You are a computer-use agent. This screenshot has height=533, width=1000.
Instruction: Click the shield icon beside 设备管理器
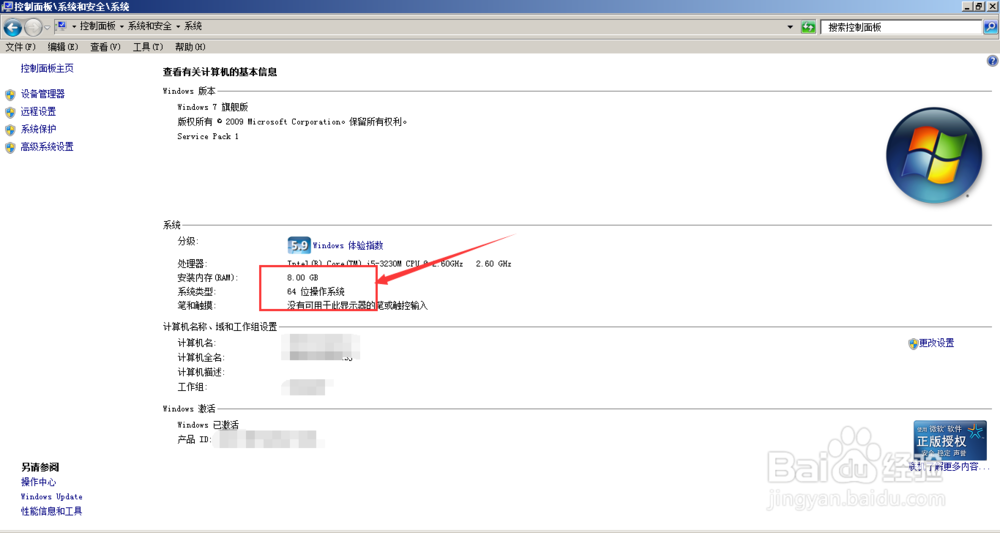(10, 95)
